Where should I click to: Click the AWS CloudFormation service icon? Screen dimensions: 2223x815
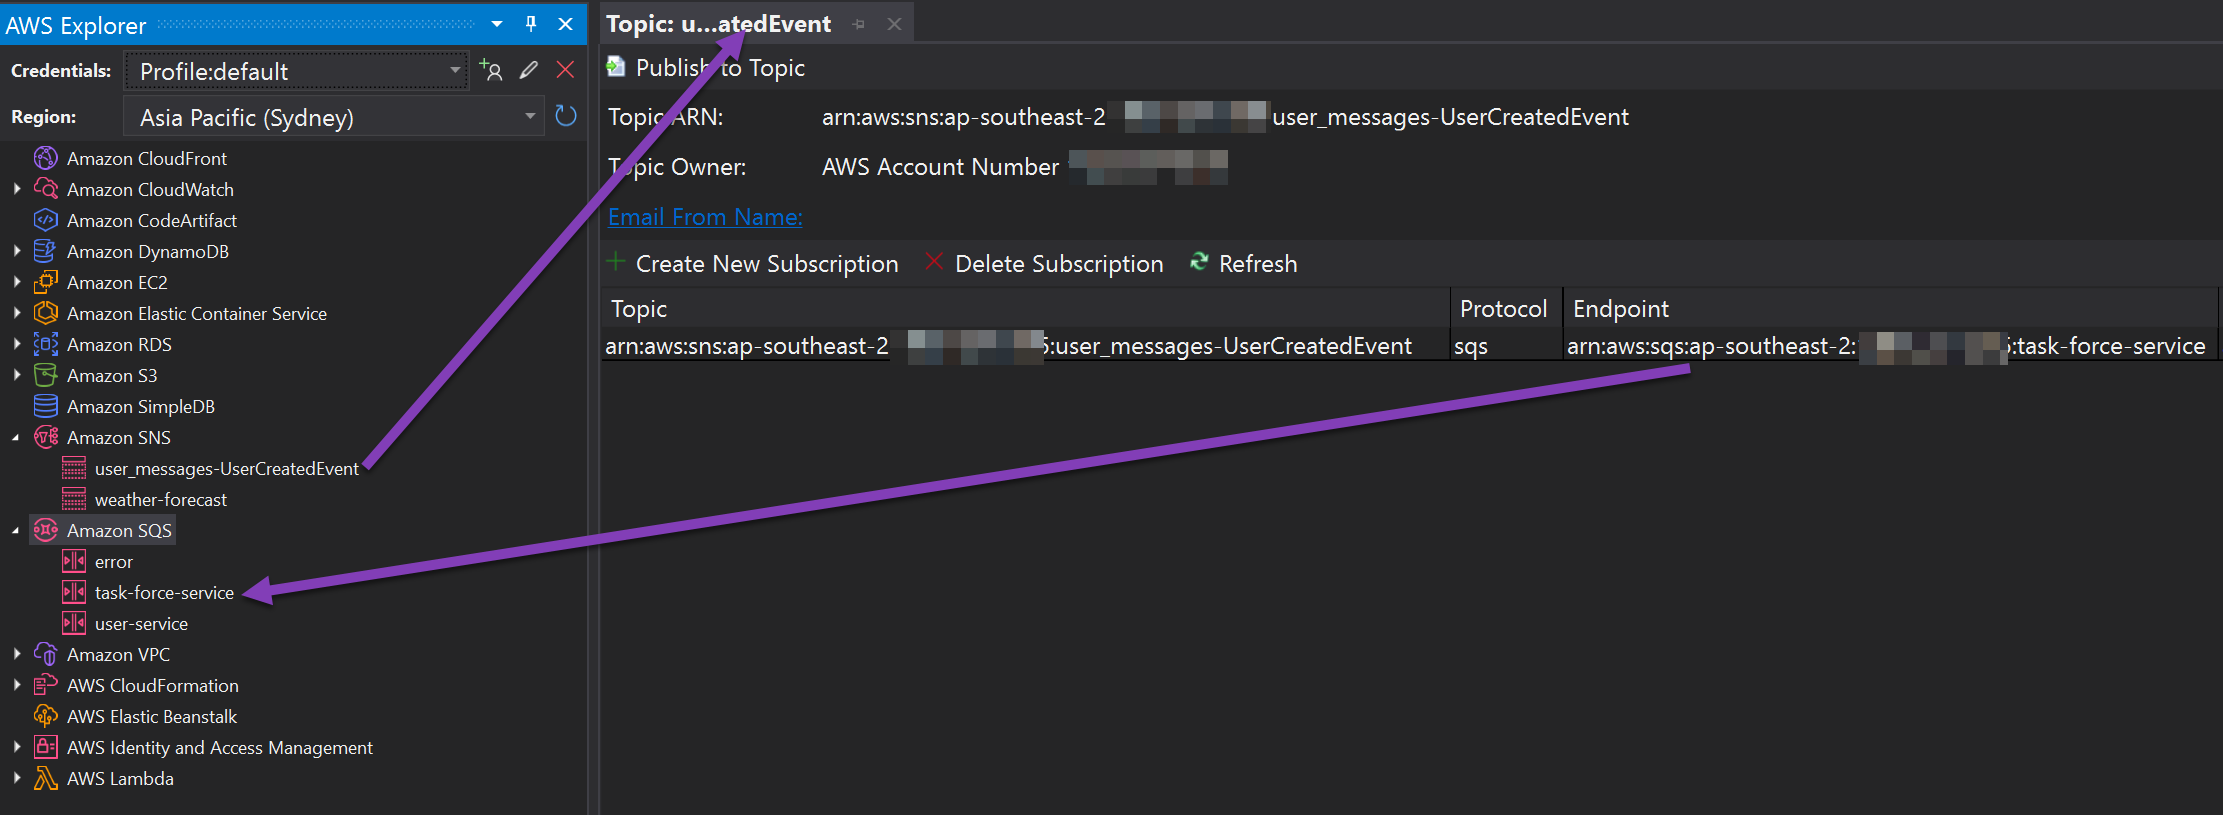pyautogui.click(x=46, y=685)
